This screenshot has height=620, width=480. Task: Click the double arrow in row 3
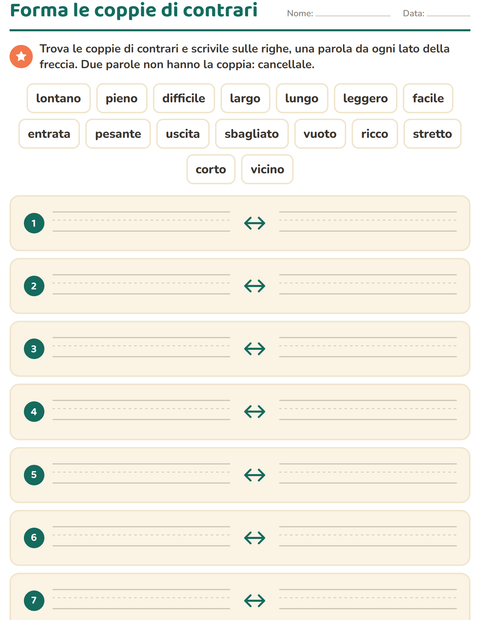point(255,349)
